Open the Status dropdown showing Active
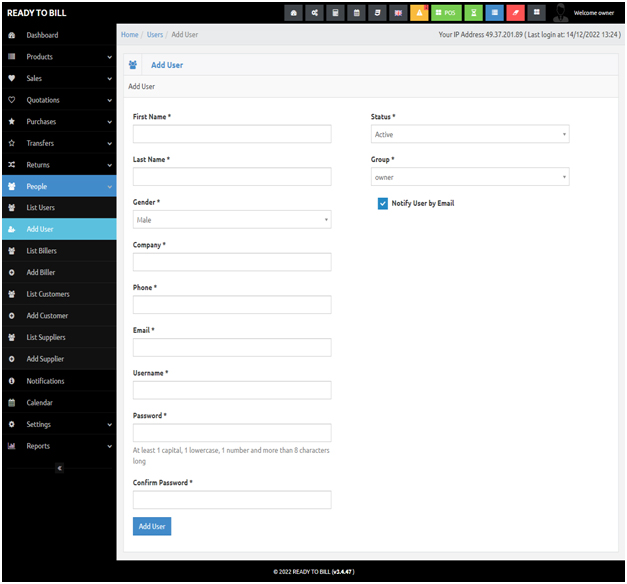This screenshot has height=584, width=627. [x=470, y=134]
